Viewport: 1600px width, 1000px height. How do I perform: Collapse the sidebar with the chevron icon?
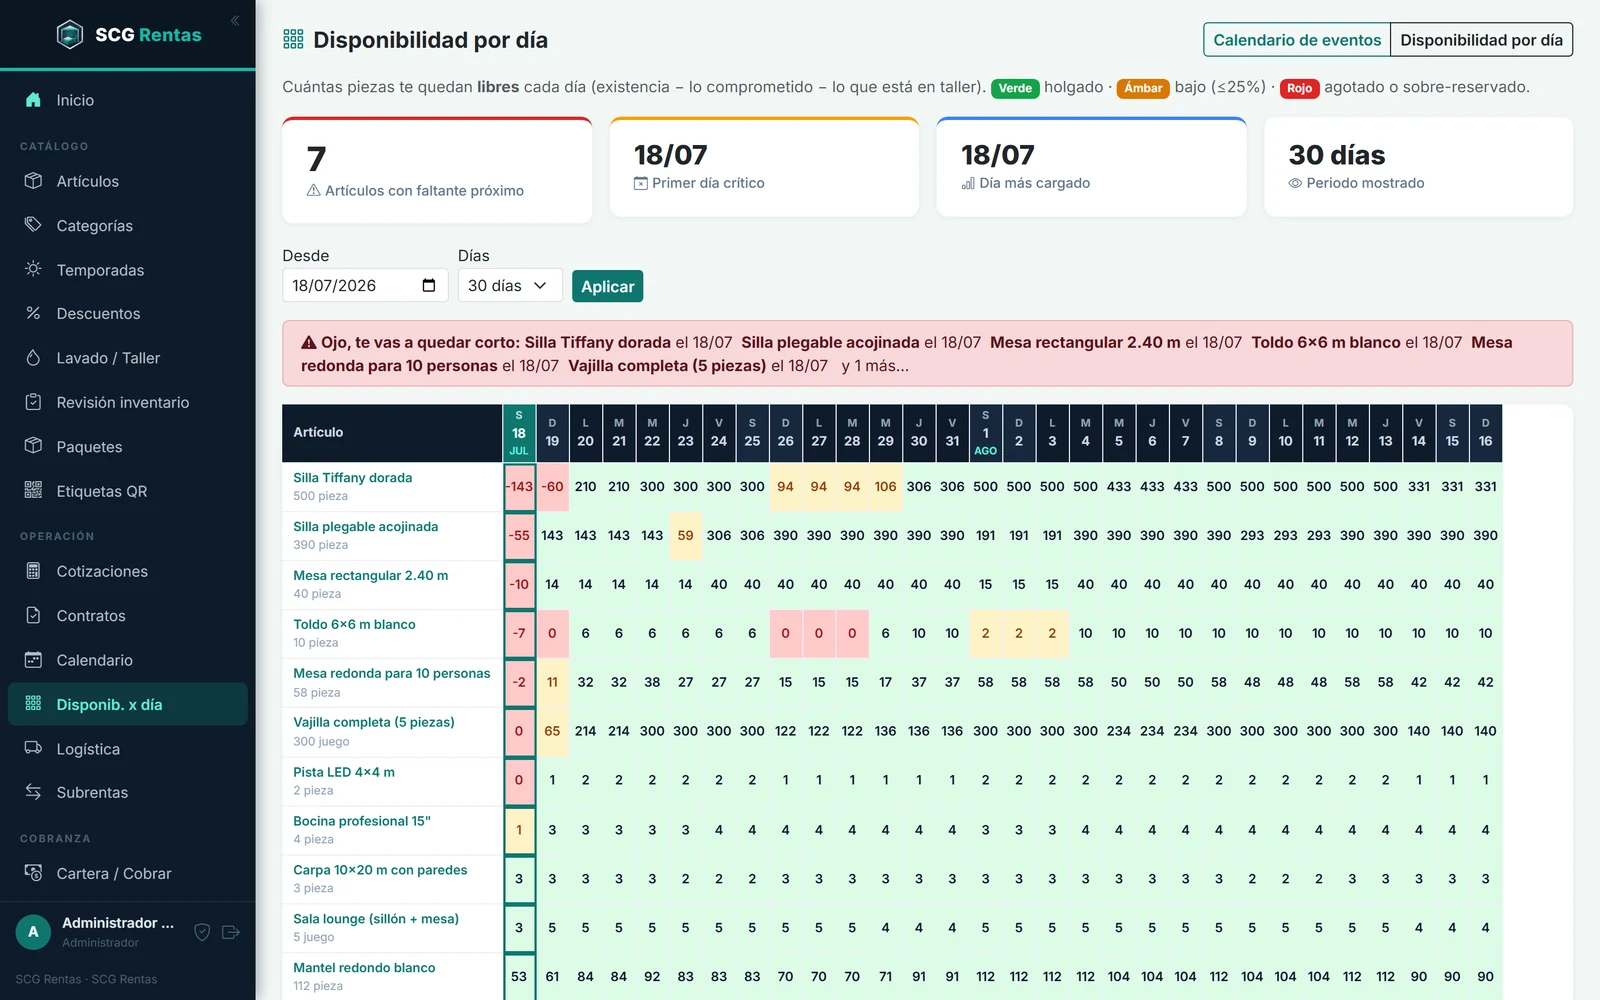coord(235,20)
